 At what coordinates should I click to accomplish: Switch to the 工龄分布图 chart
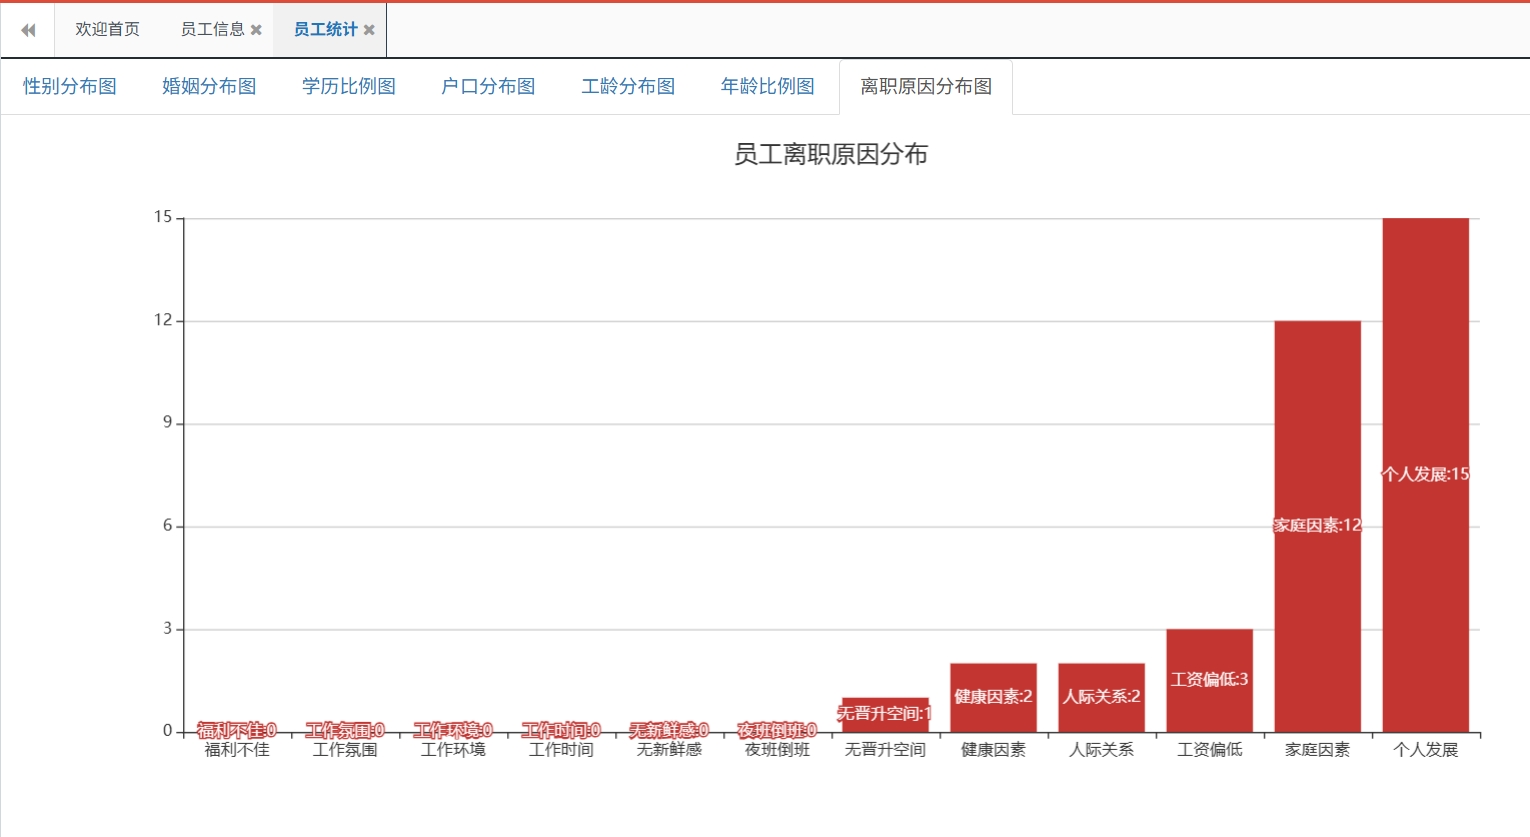tap(626, 86)
